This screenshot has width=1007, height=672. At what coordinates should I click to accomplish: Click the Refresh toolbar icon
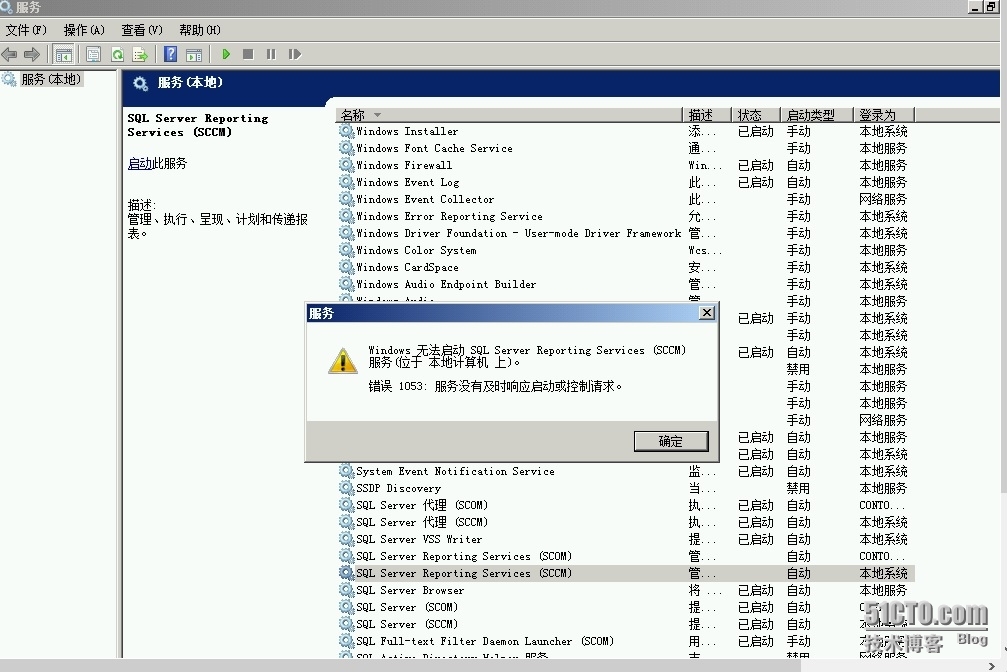tap(117, 55)
